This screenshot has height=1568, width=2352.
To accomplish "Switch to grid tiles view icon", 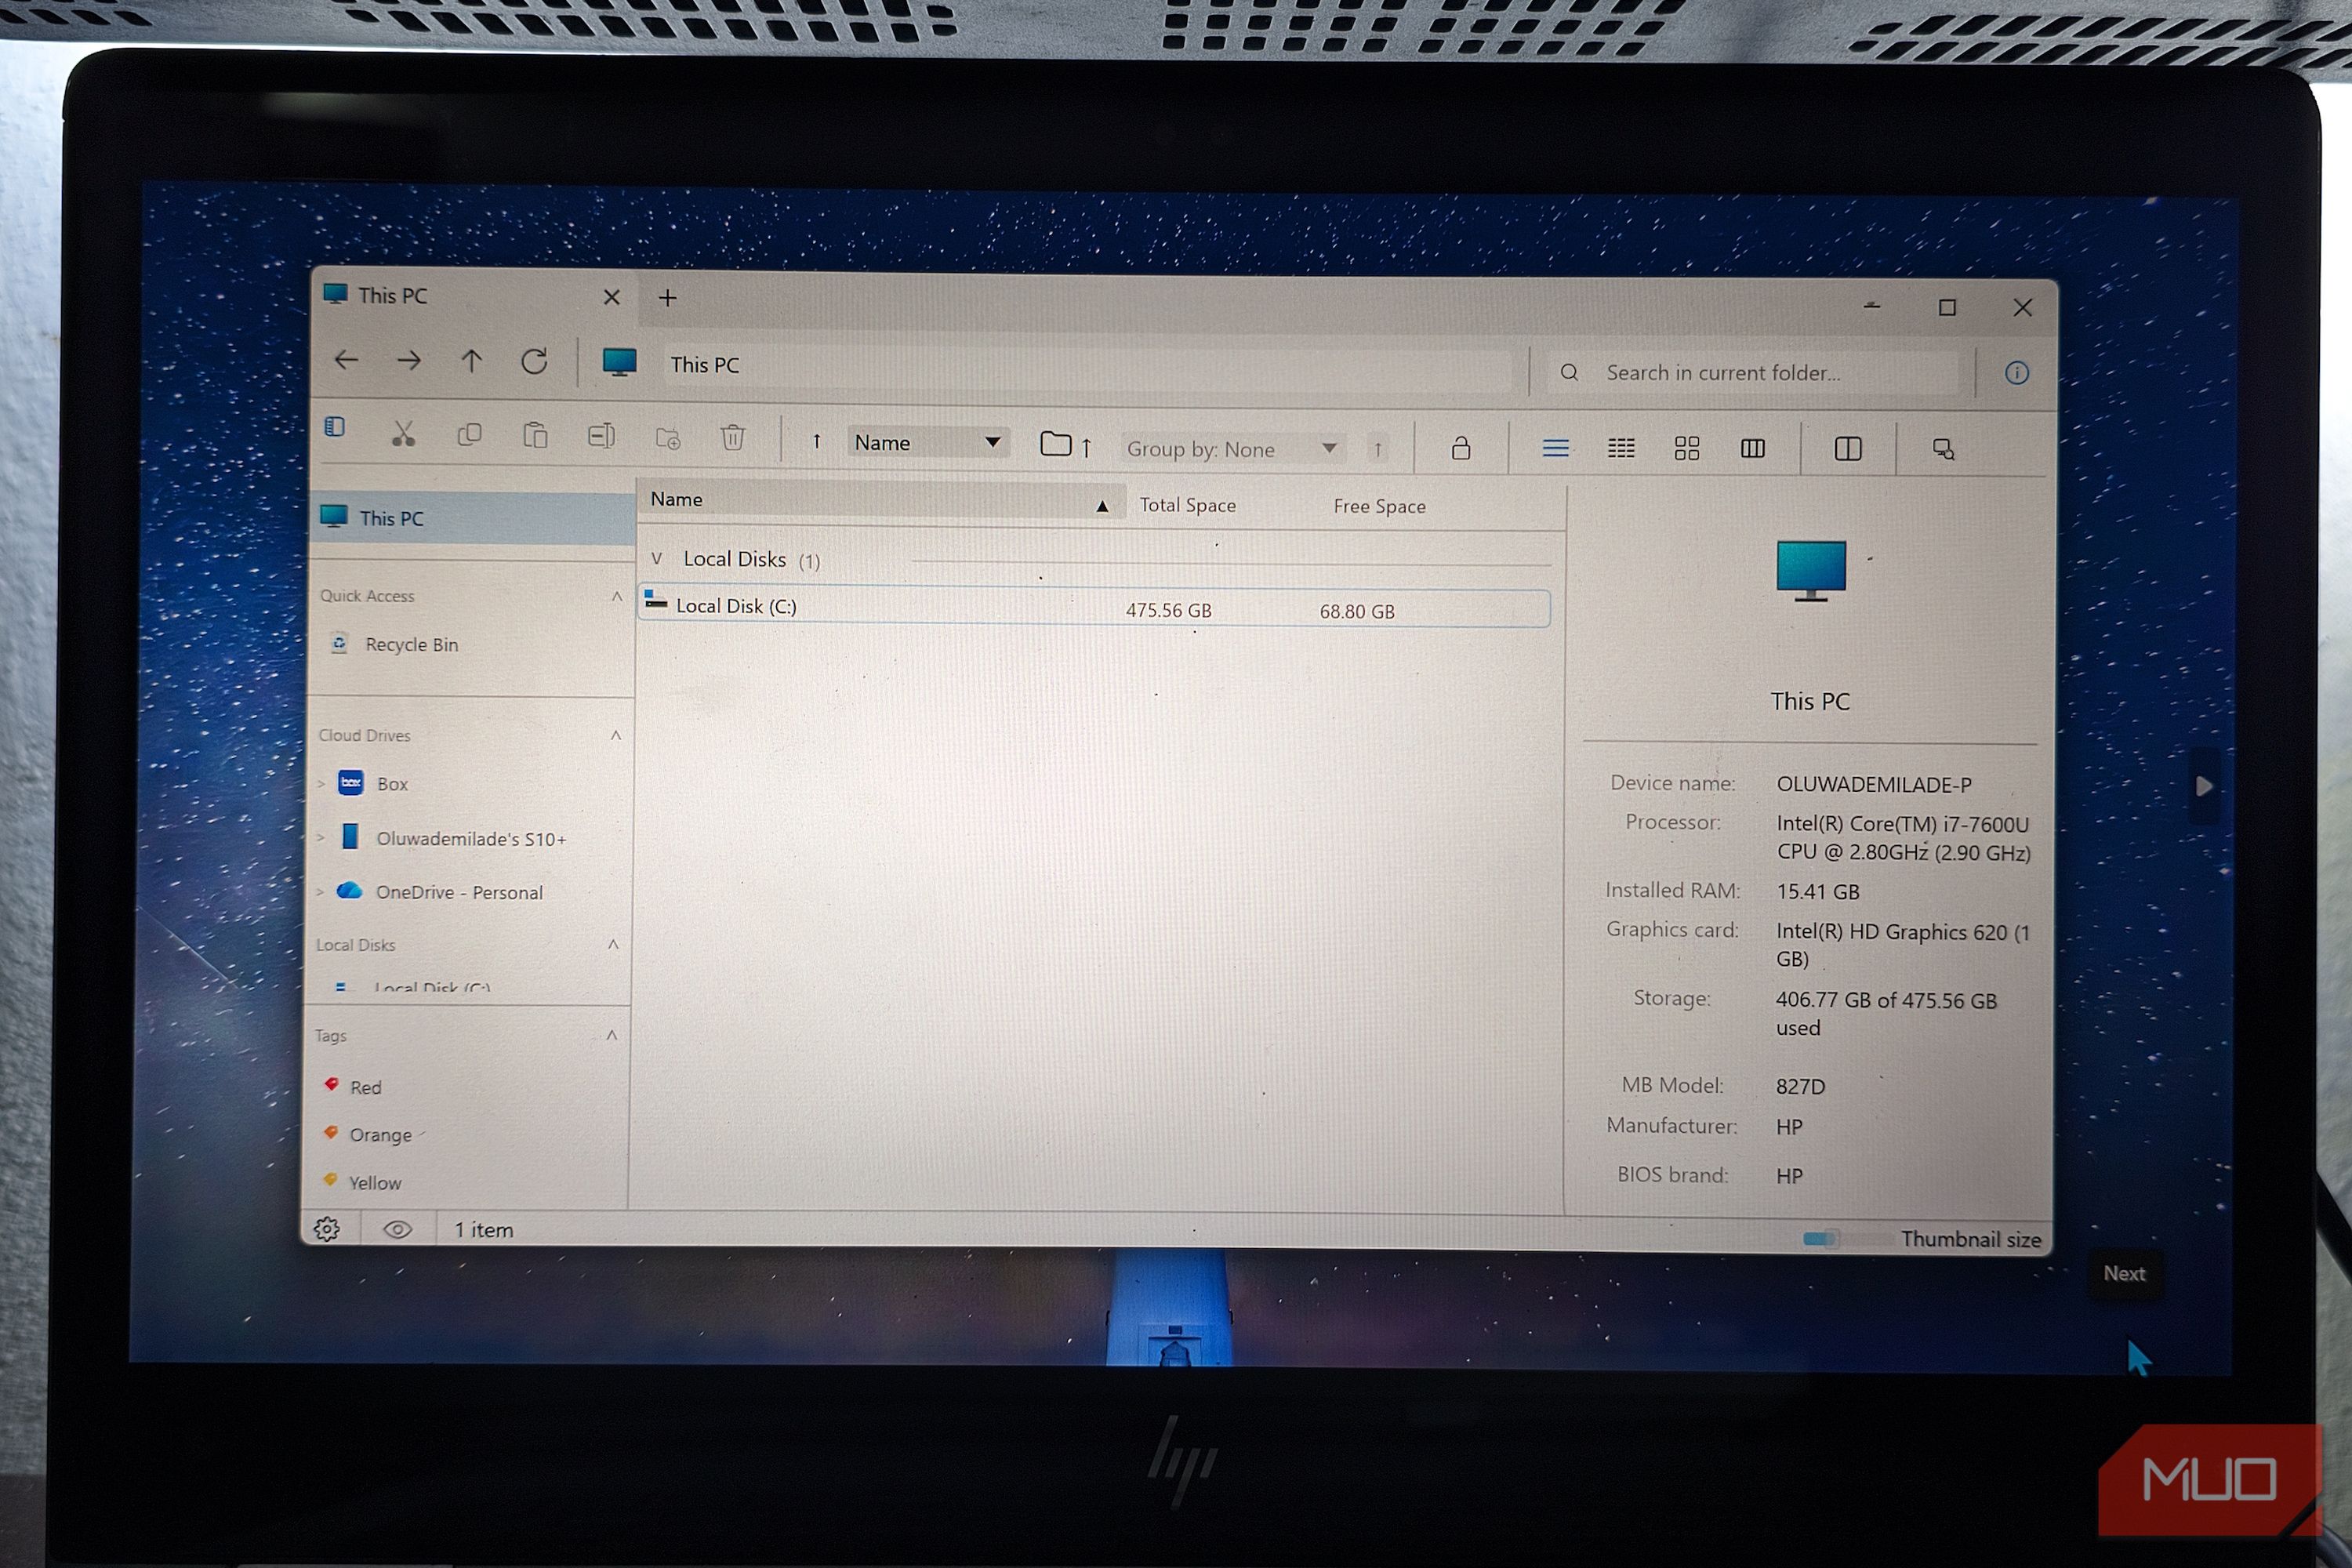I will [x=1687, y=448].
